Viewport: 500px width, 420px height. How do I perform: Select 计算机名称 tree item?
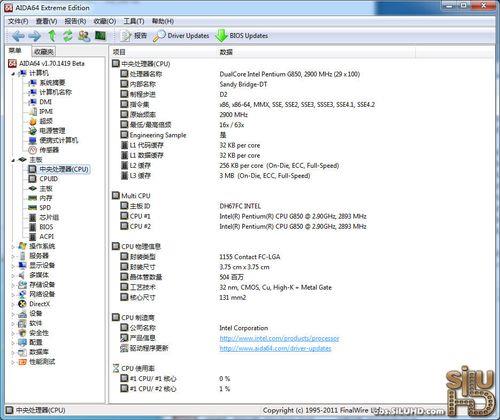tap(50, 92)
